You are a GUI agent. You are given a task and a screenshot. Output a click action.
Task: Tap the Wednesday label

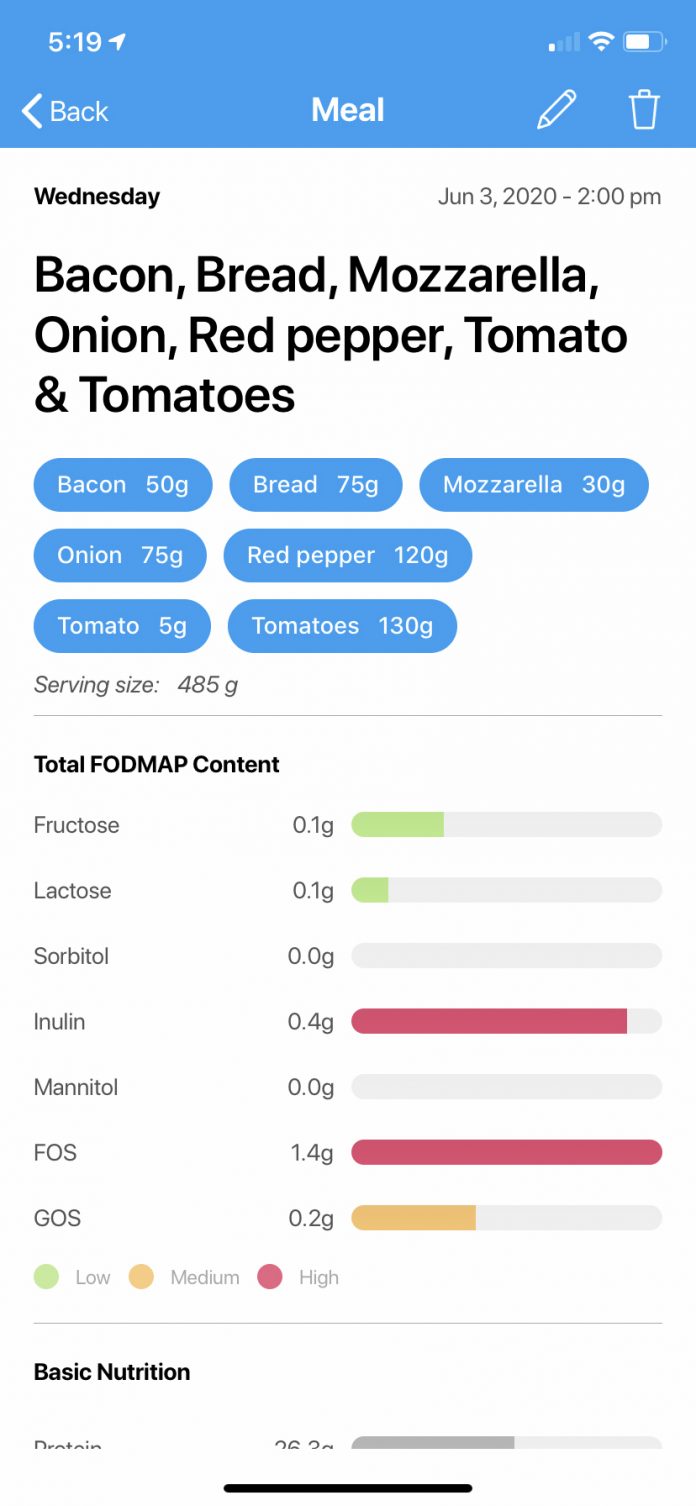coord(96,196)
